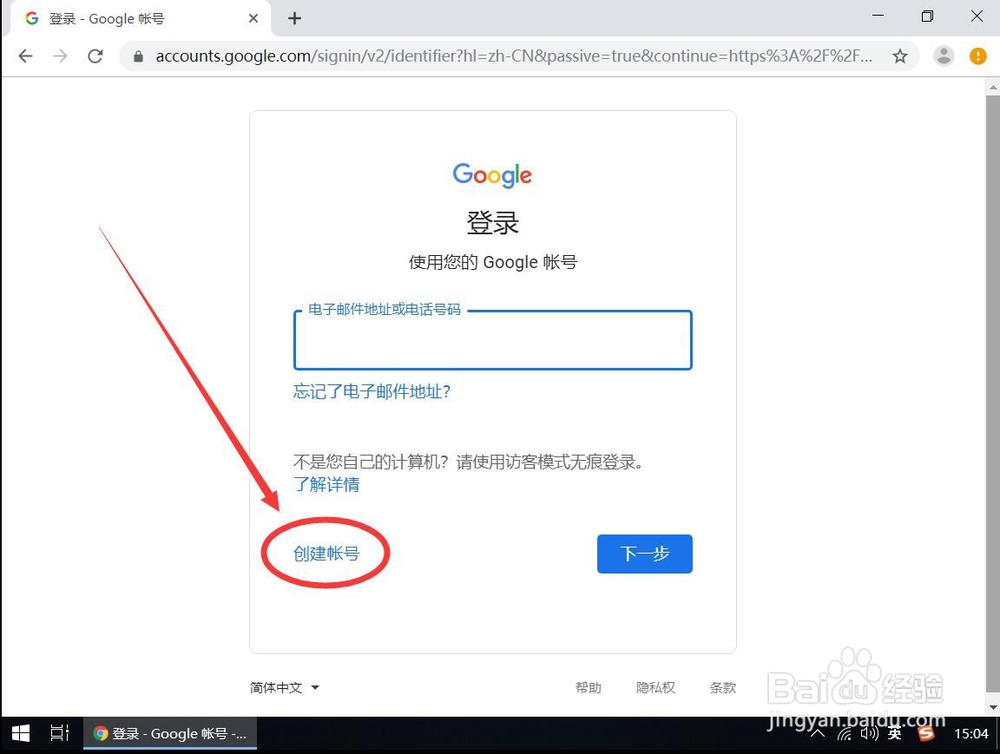Open a new tab with the plus button
This screenshot has height=754, width=1000.
294,18
